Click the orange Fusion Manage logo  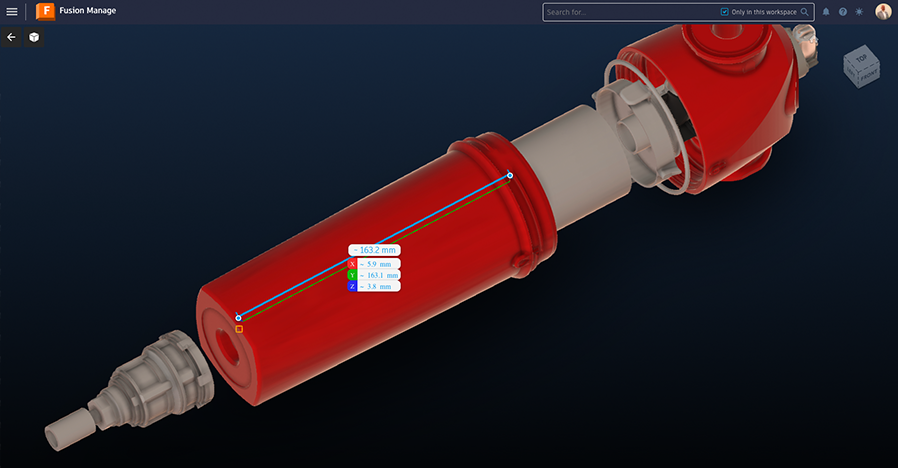tap(44, 12)
